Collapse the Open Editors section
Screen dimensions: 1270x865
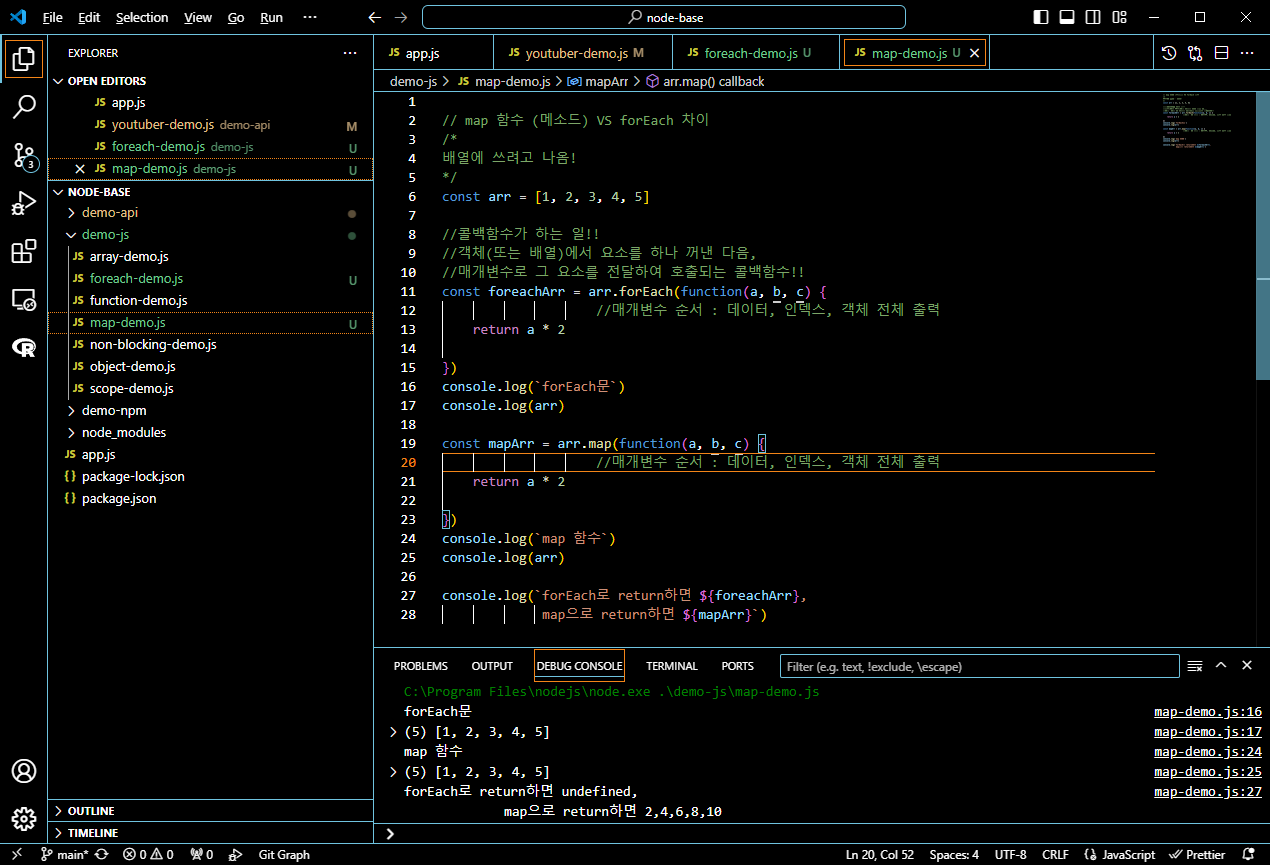tap(211, 81)
